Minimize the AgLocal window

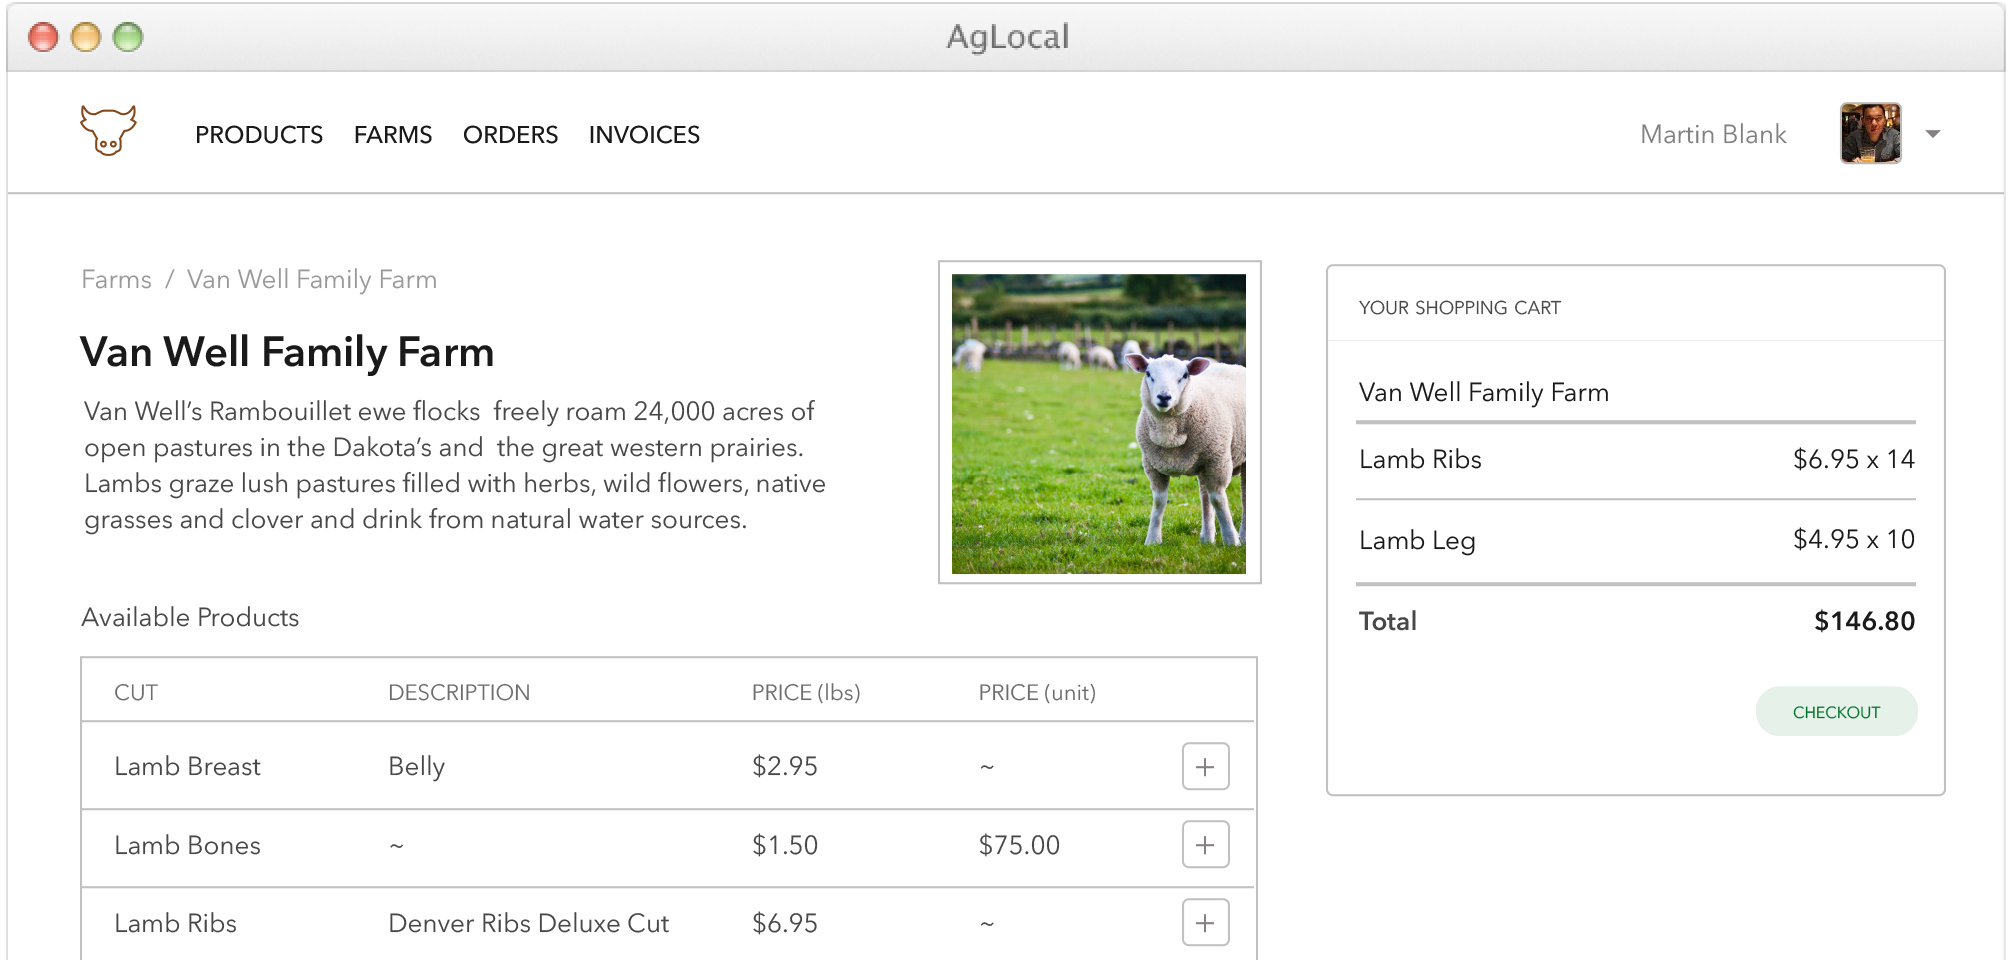(86, 38)
